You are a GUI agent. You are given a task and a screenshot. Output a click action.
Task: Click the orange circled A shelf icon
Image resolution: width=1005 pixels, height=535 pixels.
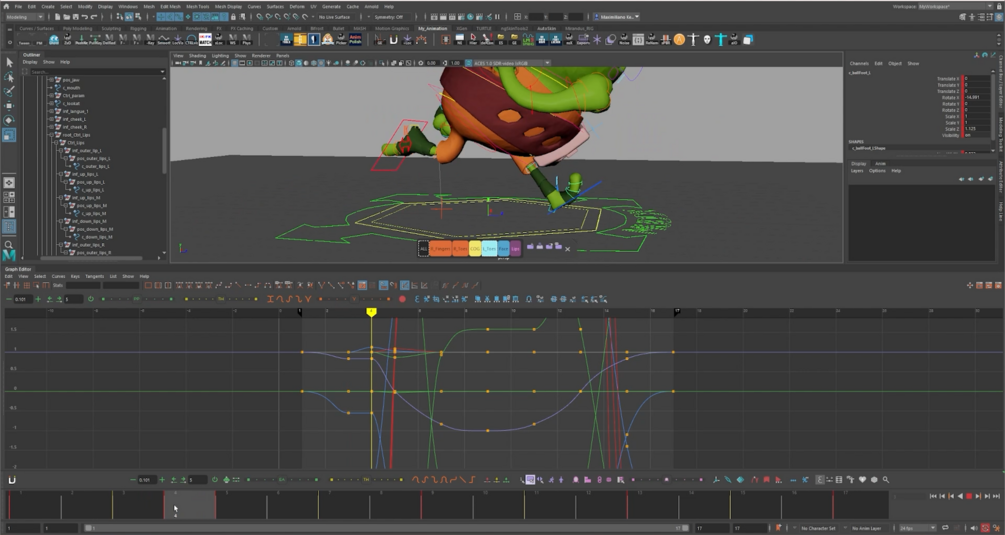(x=679, y=40)
